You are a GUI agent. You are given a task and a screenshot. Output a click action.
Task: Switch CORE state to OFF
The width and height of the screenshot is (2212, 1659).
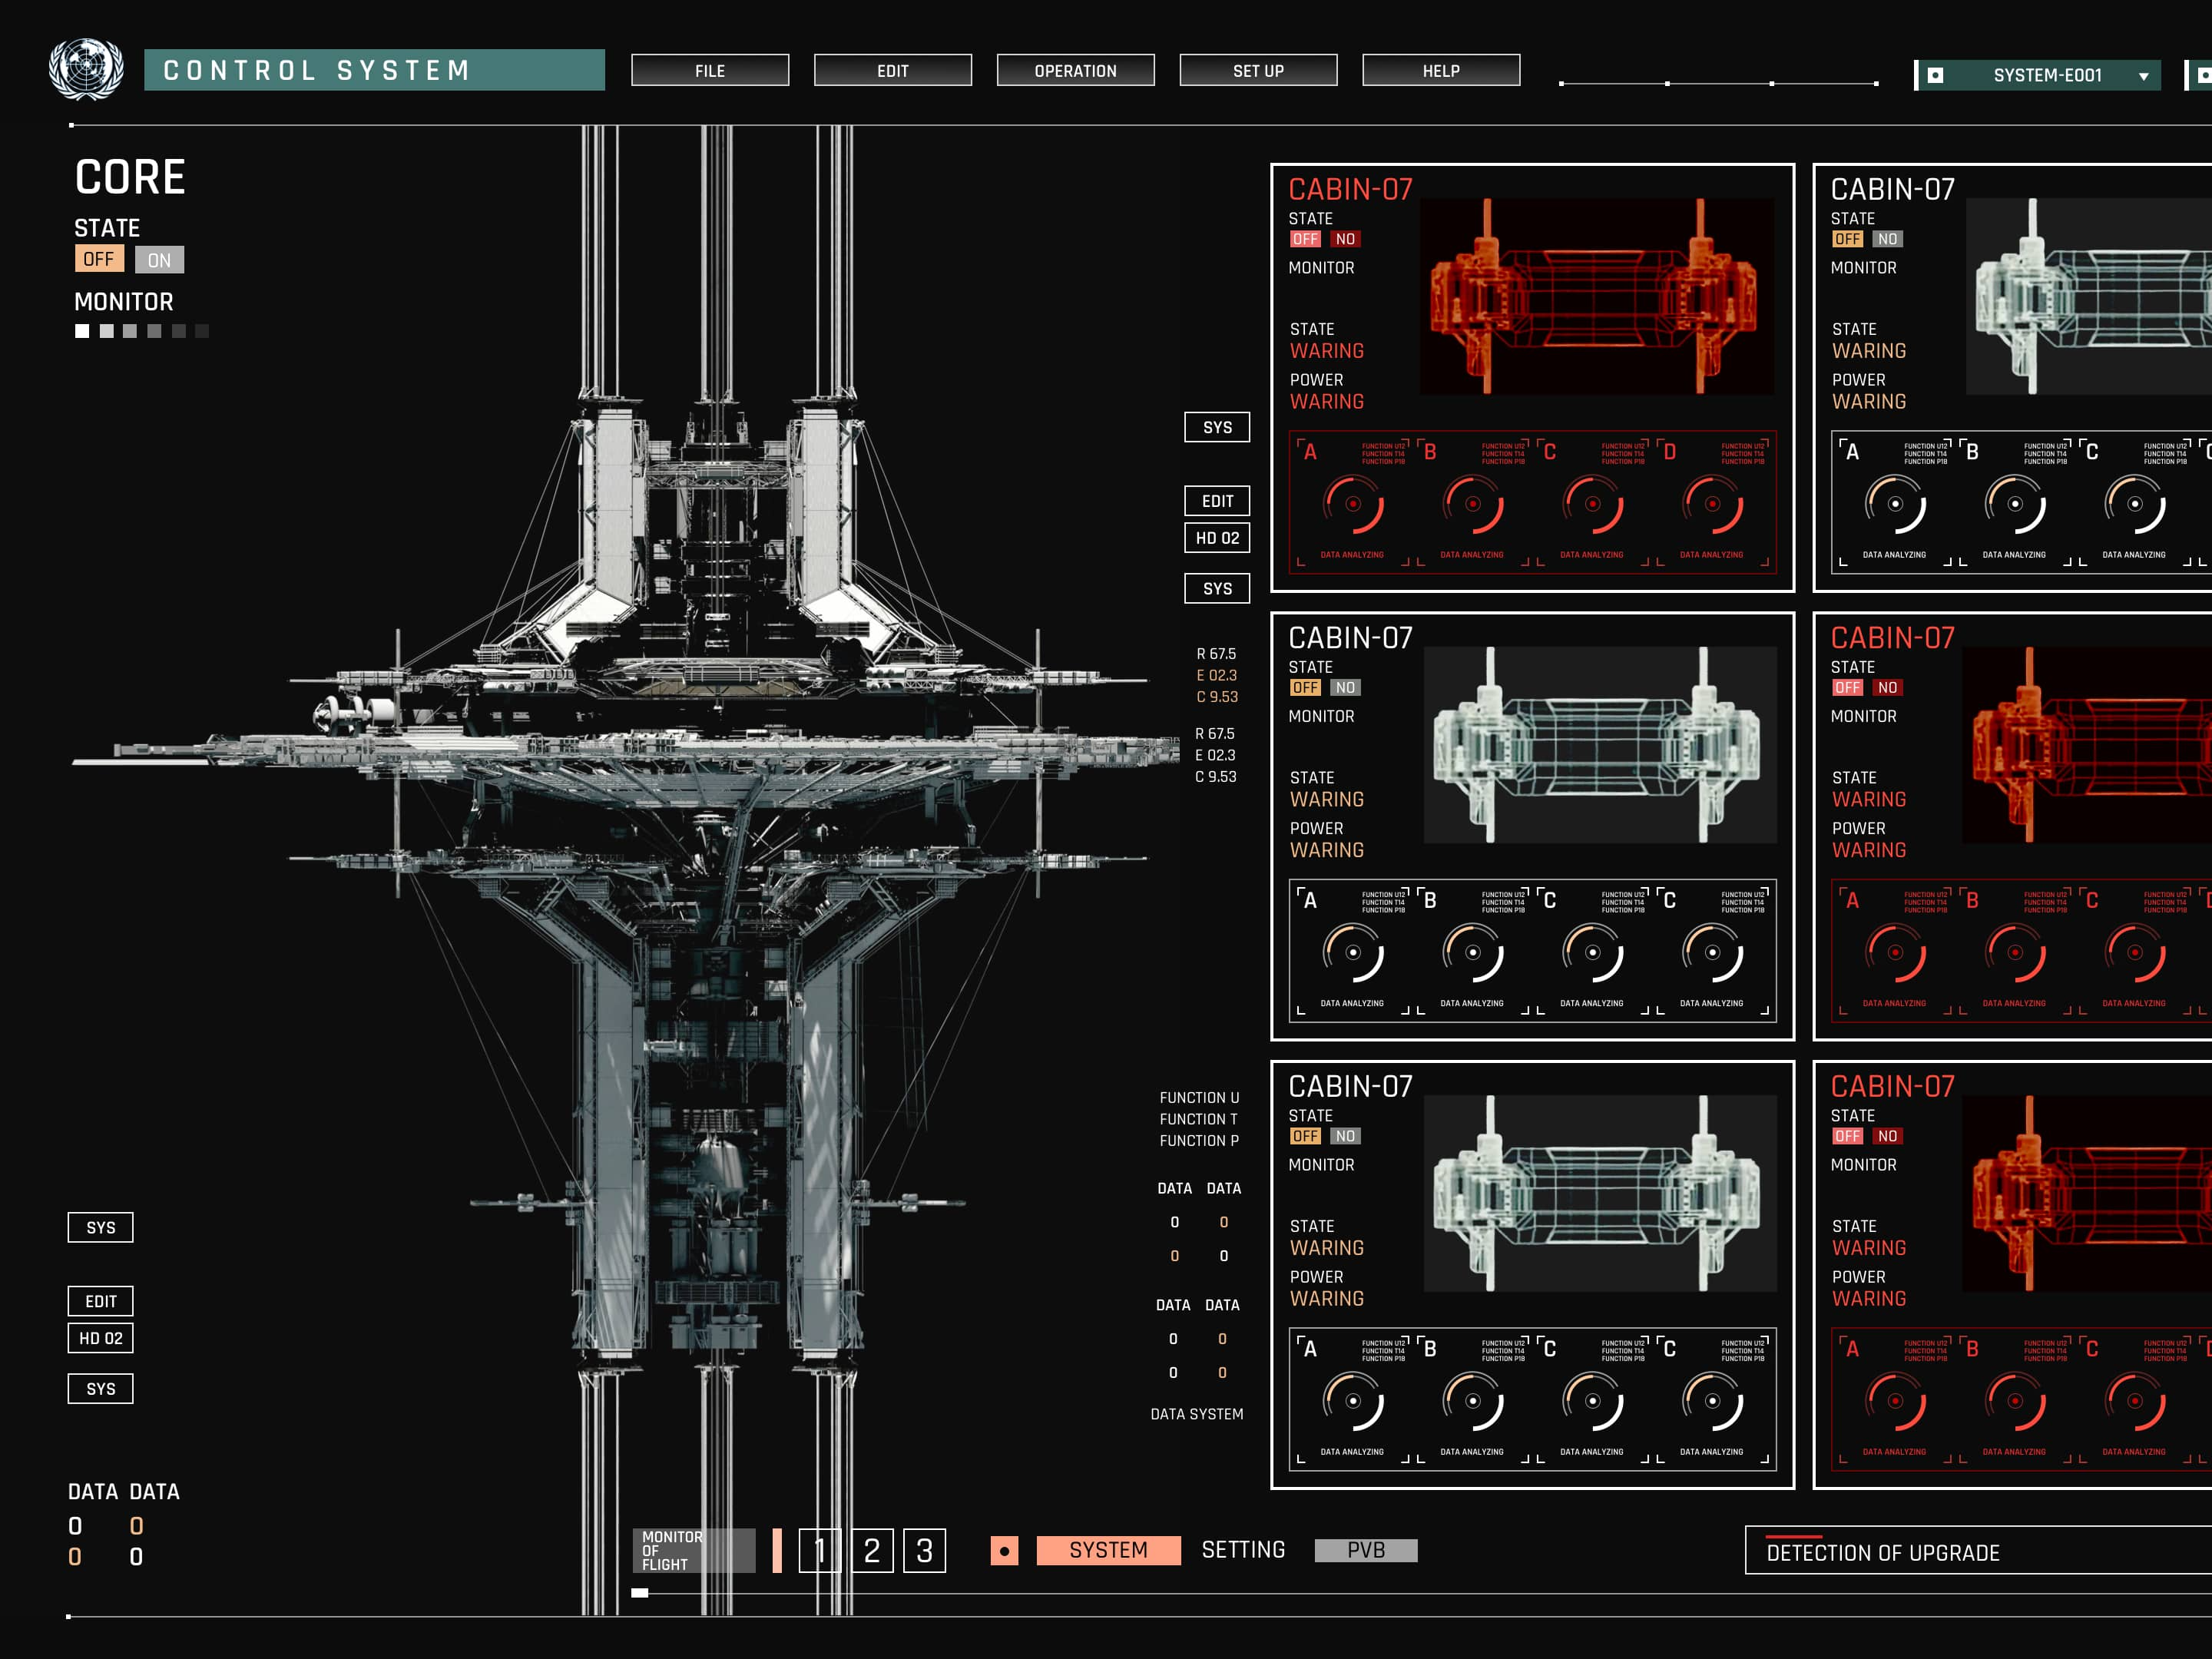99,259
